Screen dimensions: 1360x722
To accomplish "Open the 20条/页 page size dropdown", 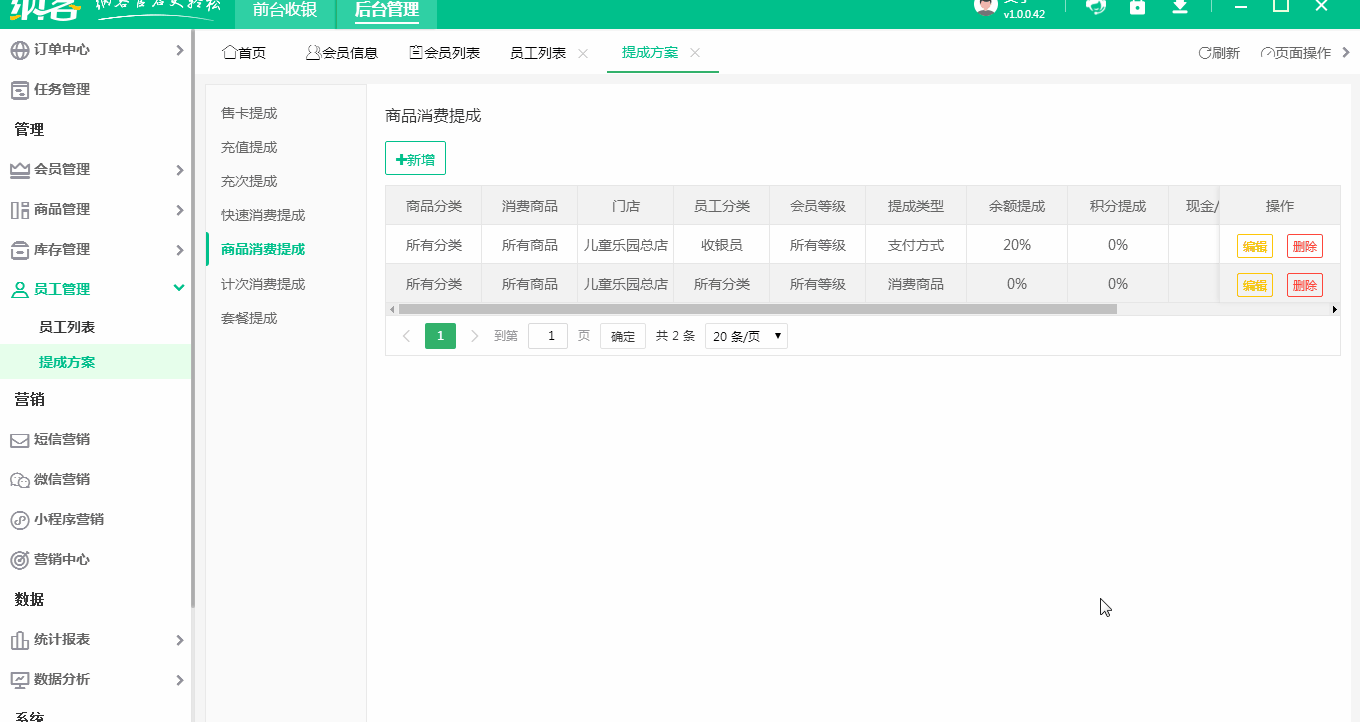I will pos(746,335).
